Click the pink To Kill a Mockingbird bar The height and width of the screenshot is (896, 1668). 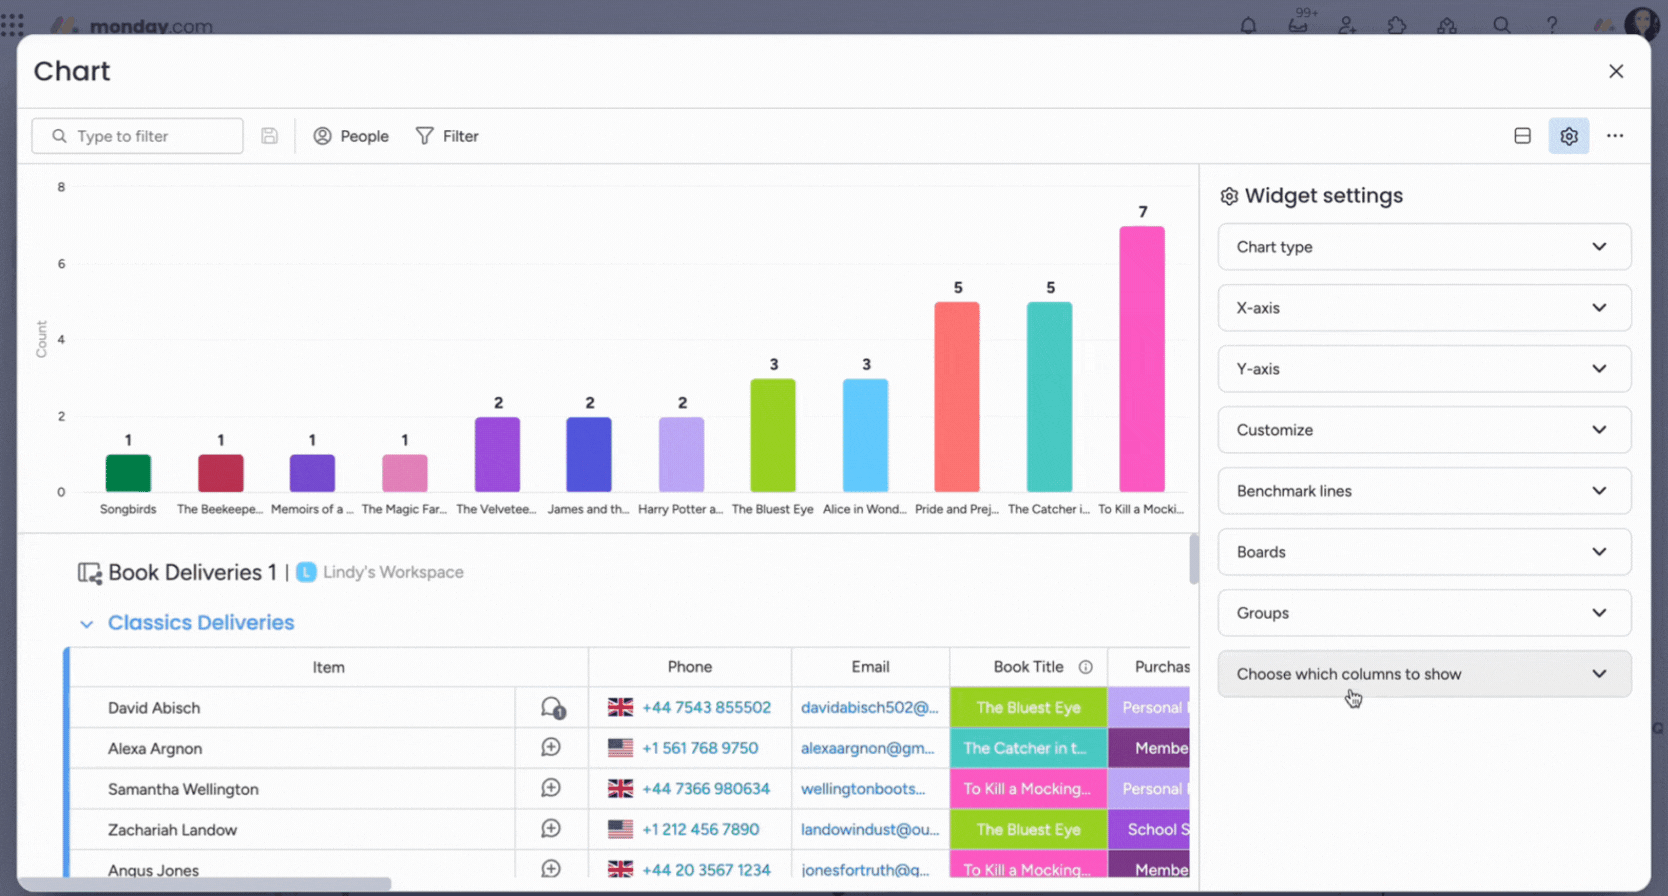tap(1141, 360)
